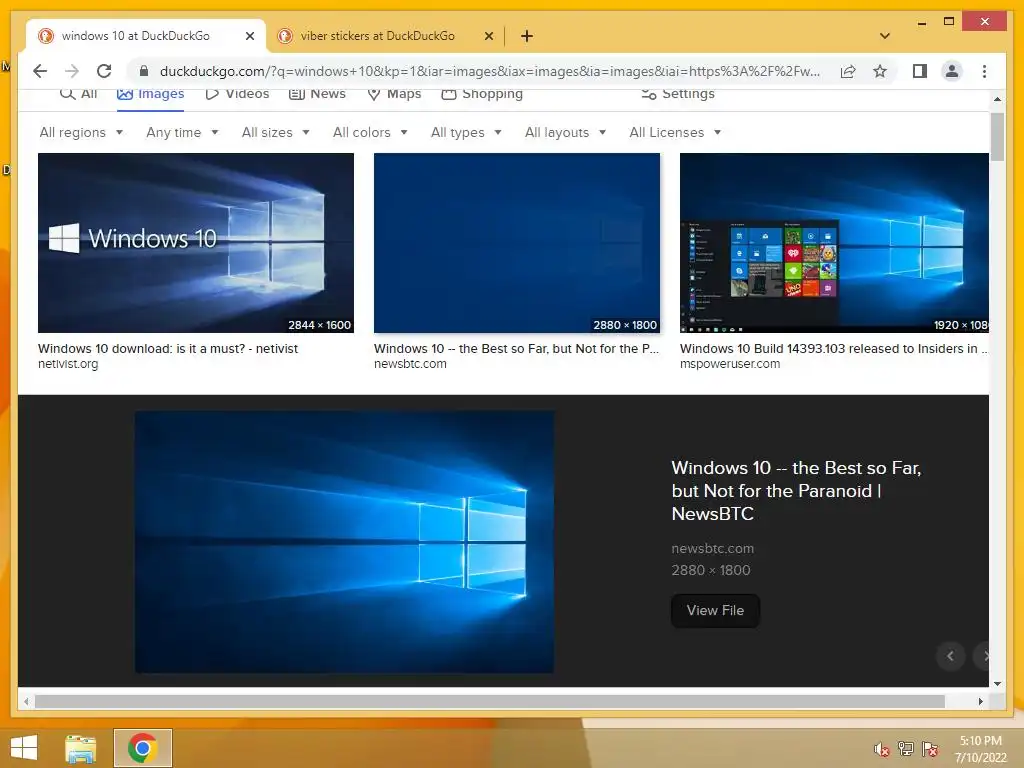This screenshot has width=1024, height=768.
Task: Share this page icon in address bar
Action: [848, 71]
